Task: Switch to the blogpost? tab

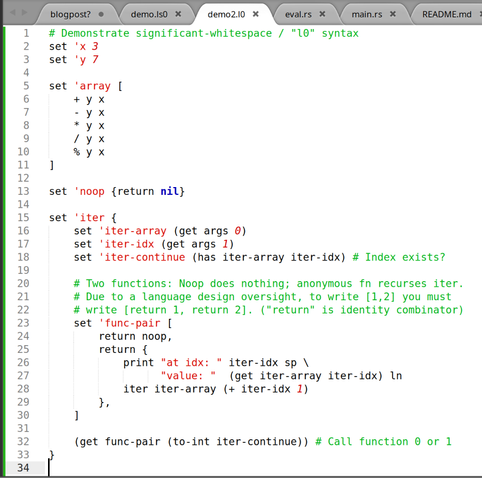Action: click(x=70, y=14)
